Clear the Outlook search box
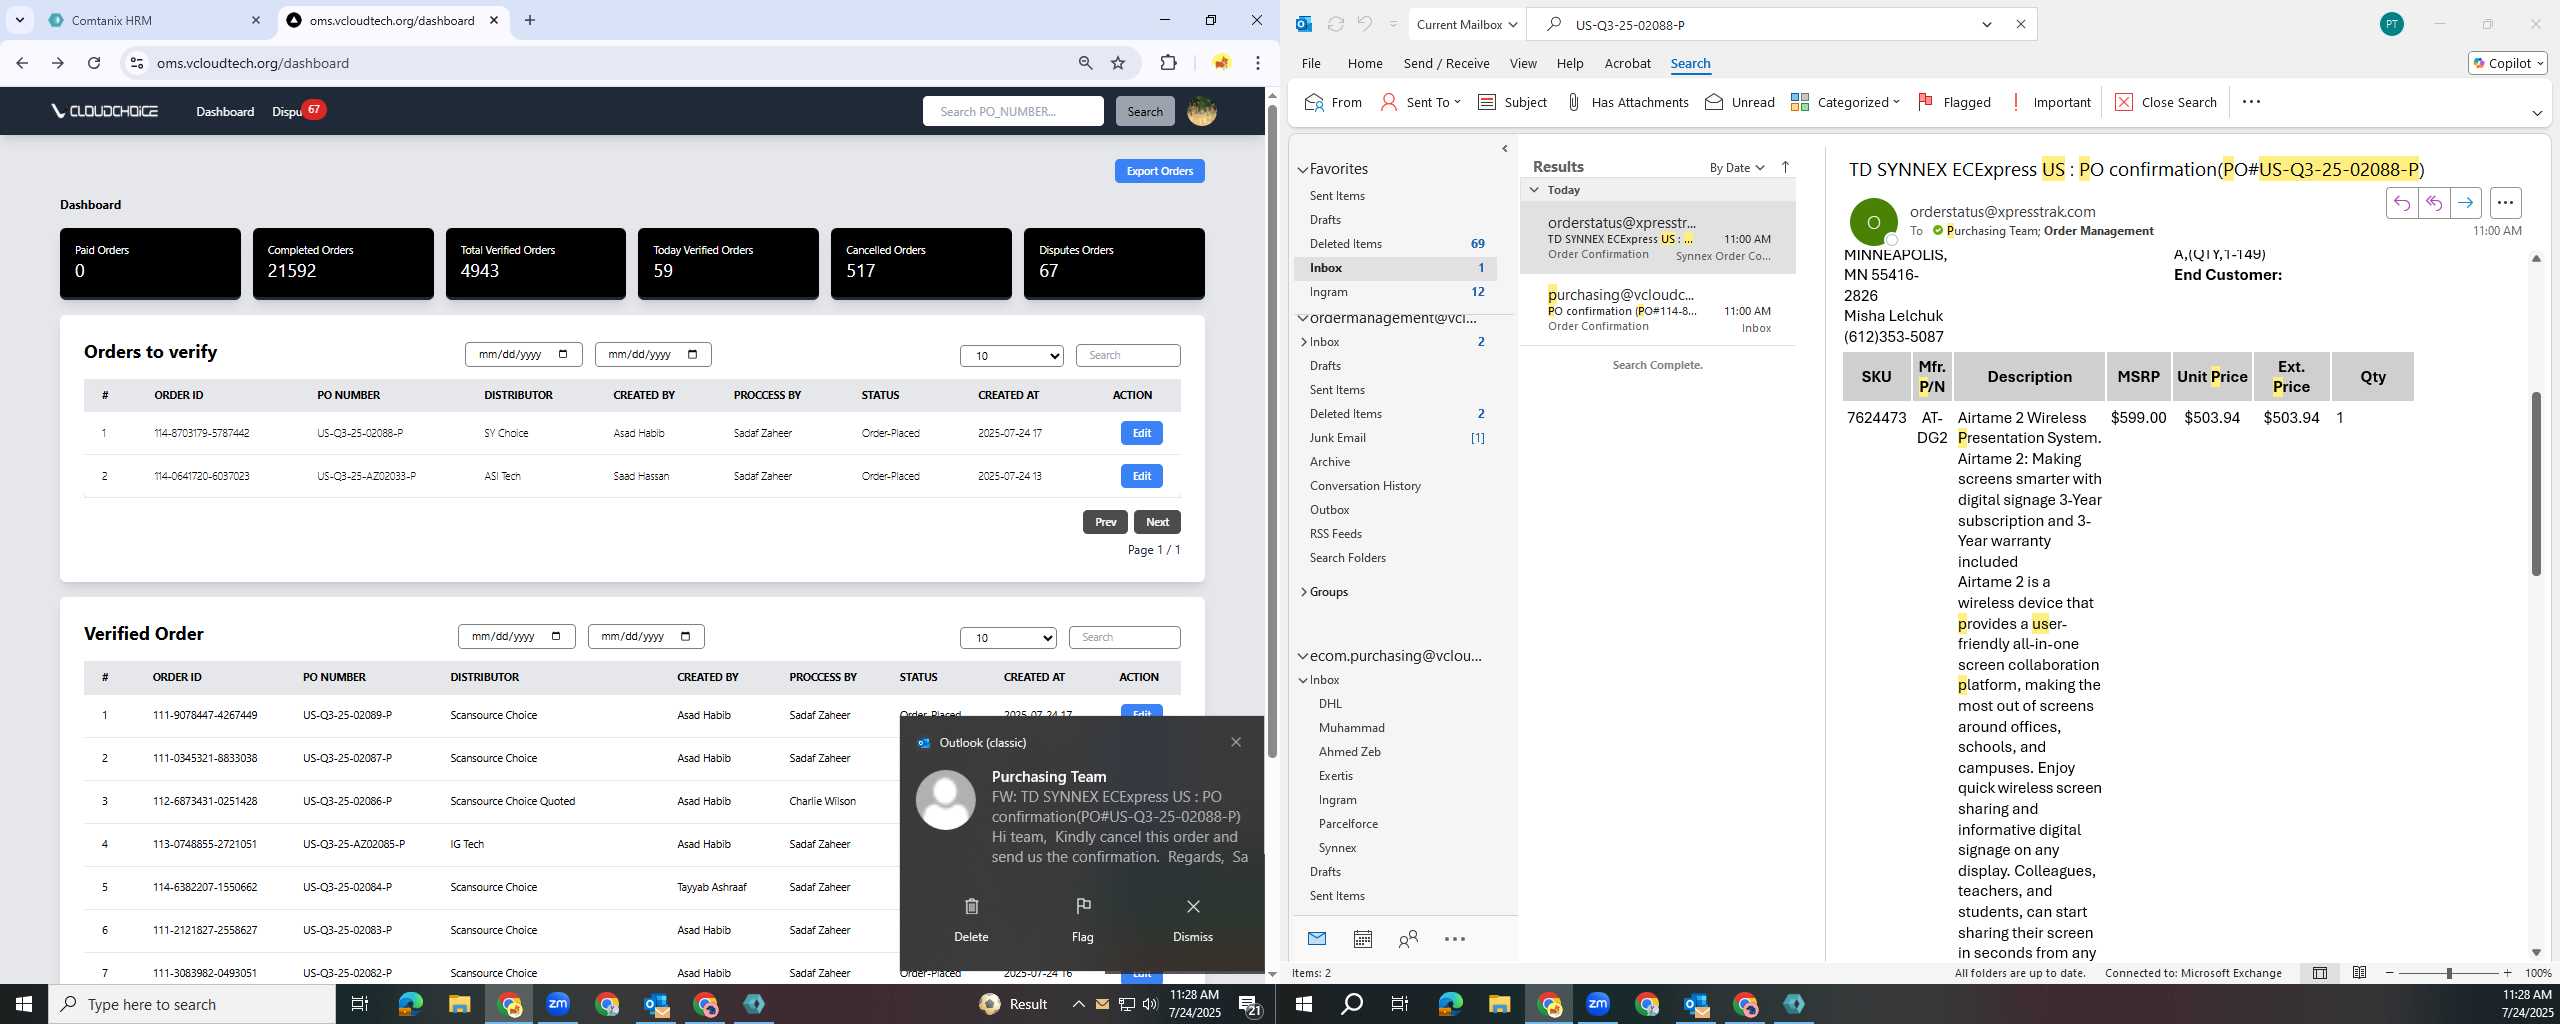 click(2020, 24)
